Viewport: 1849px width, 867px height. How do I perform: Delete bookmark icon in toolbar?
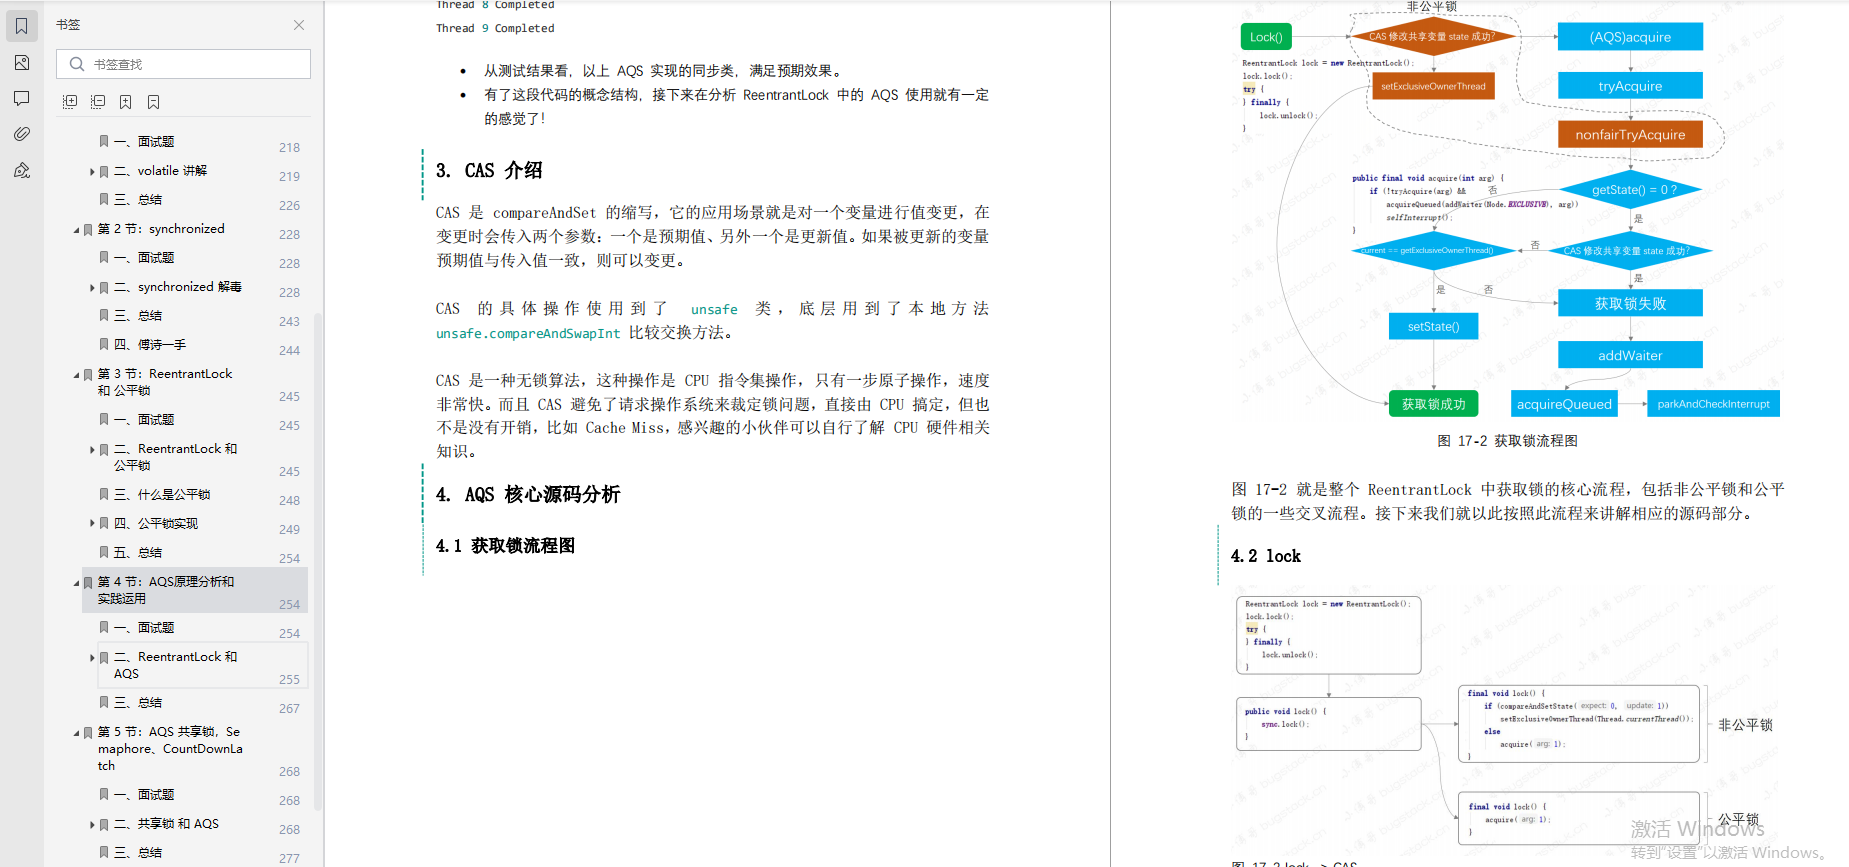point(153,102)
